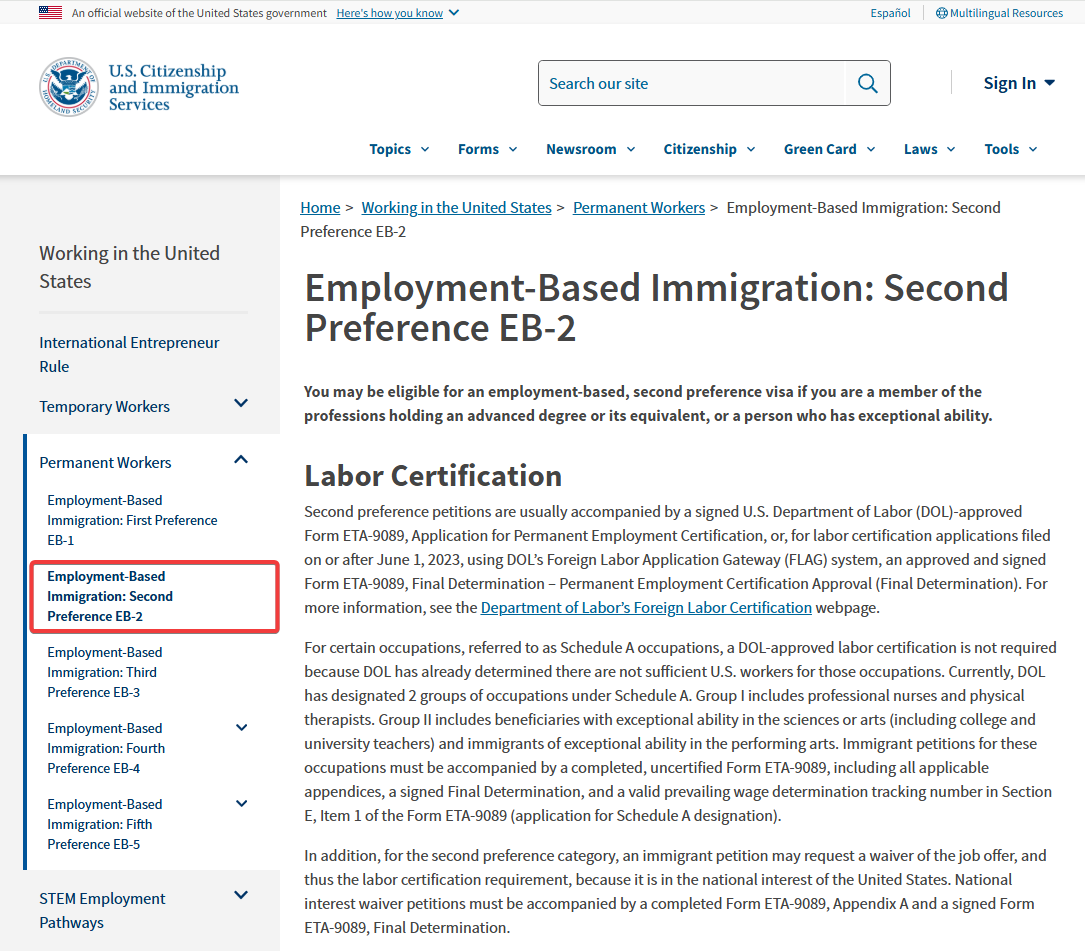Click the U.S. flag icon in the banner
The image size is (1085, 951).
(50, 12)
